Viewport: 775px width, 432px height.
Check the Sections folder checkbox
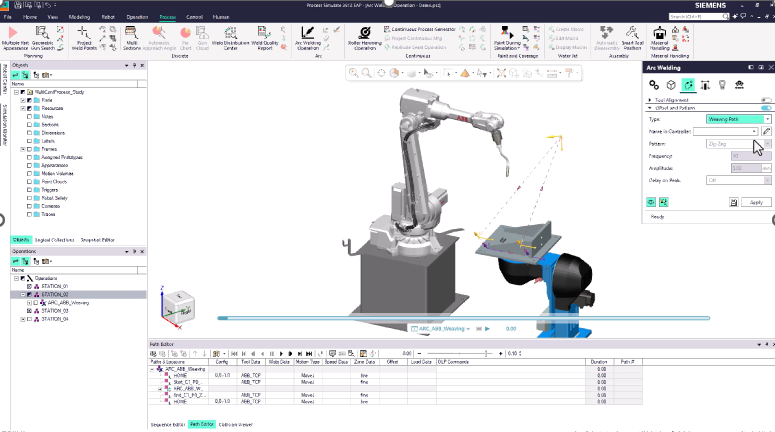29,125
